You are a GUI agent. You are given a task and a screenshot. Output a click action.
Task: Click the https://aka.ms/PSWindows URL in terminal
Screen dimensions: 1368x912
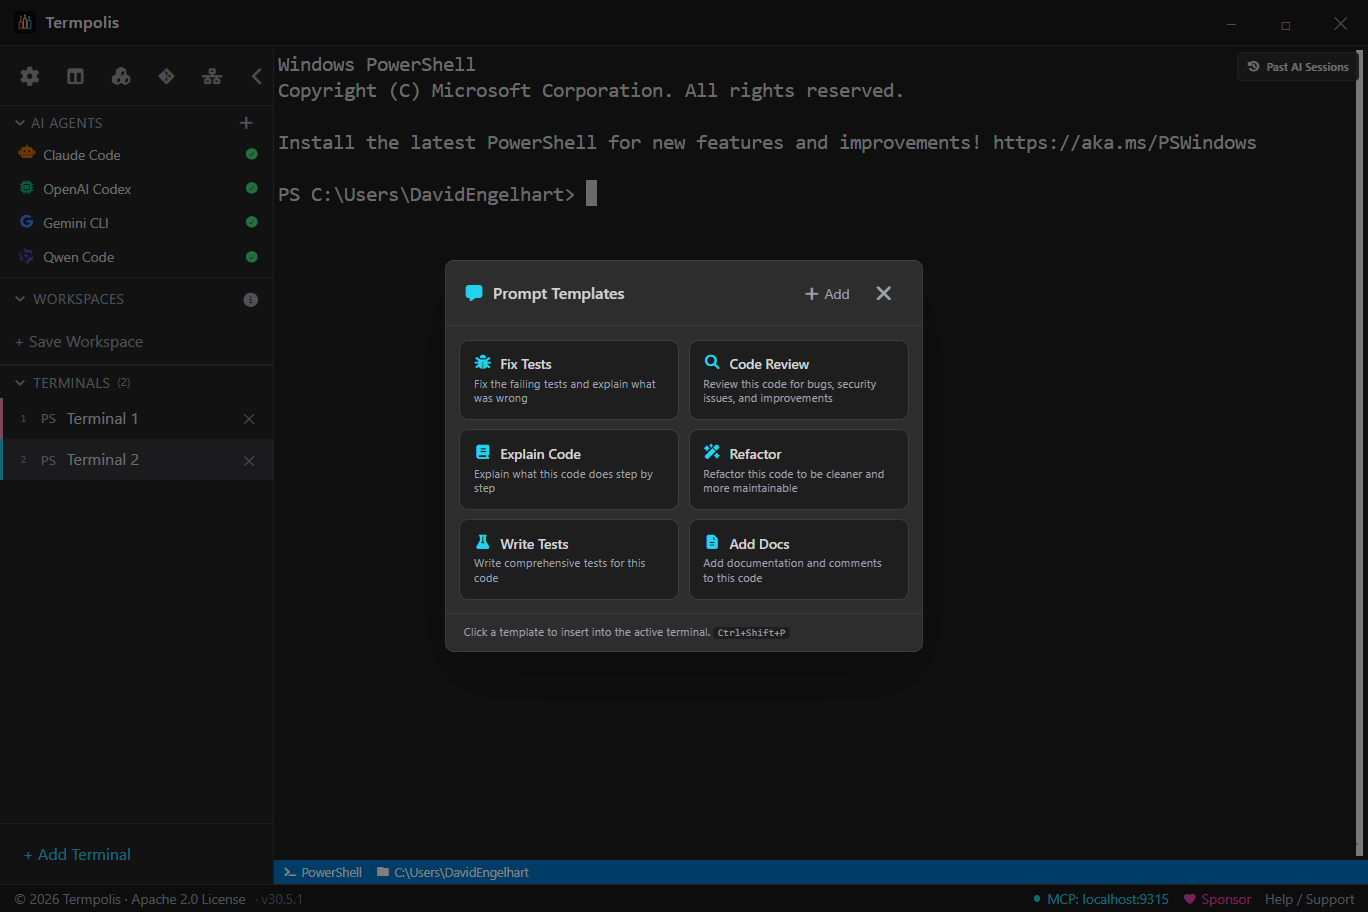click(x=1124, y=142)
